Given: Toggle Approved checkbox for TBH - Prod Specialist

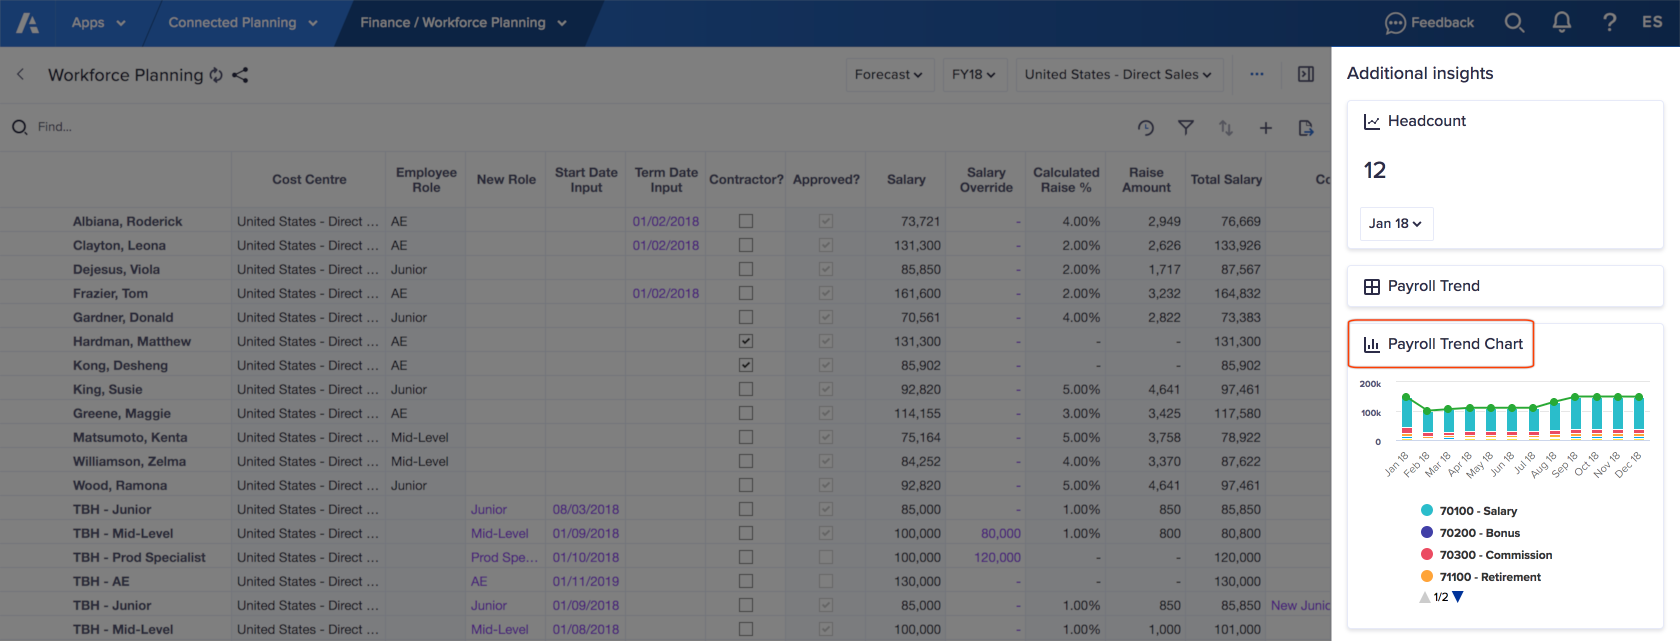Looking at the screenshot, I should (826, 557).
